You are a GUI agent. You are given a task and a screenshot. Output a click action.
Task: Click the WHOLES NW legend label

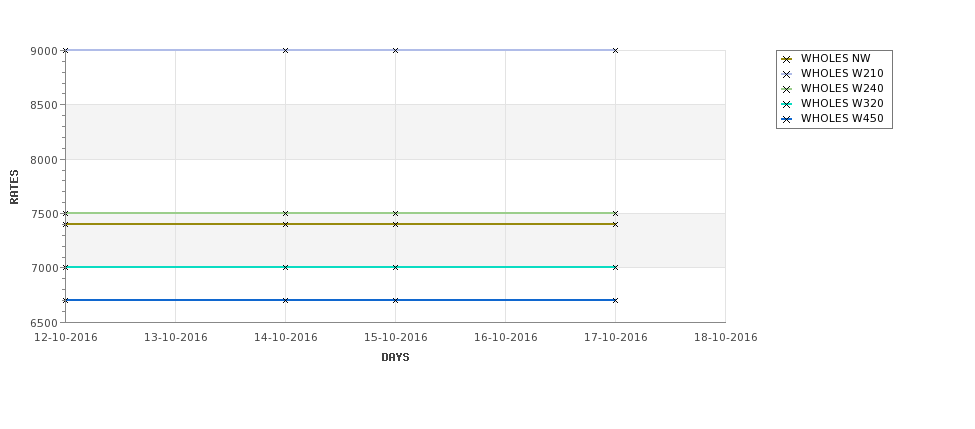click(x=835, y=58)
